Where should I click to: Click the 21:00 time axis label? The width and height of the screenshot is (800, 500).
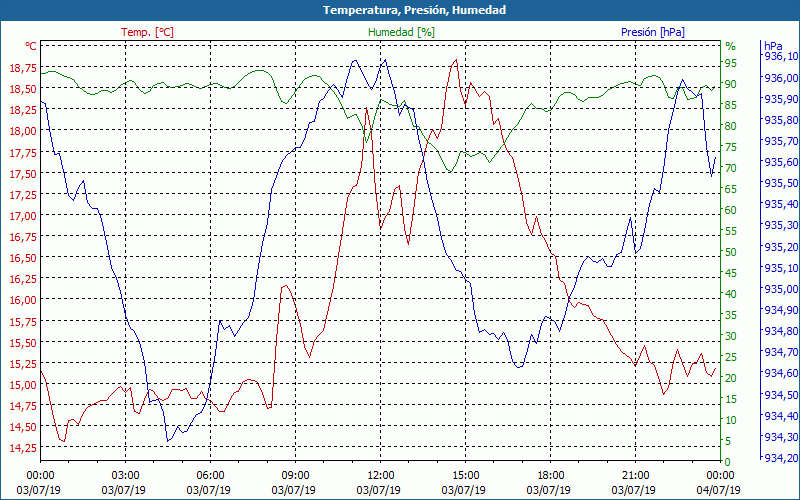(635, 476)
